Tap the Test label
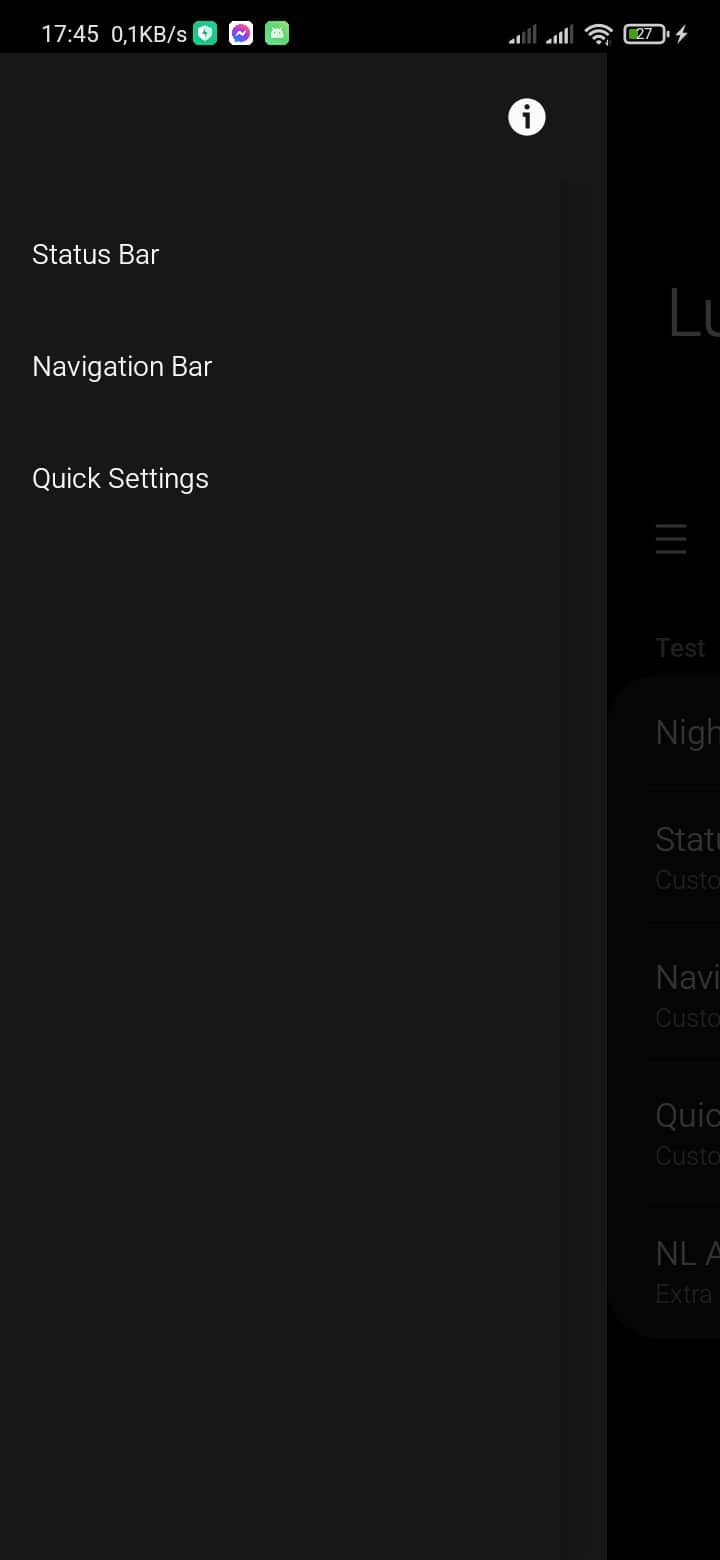The image size is (720, 1560). pyautogui.click(x=680, y=647)
